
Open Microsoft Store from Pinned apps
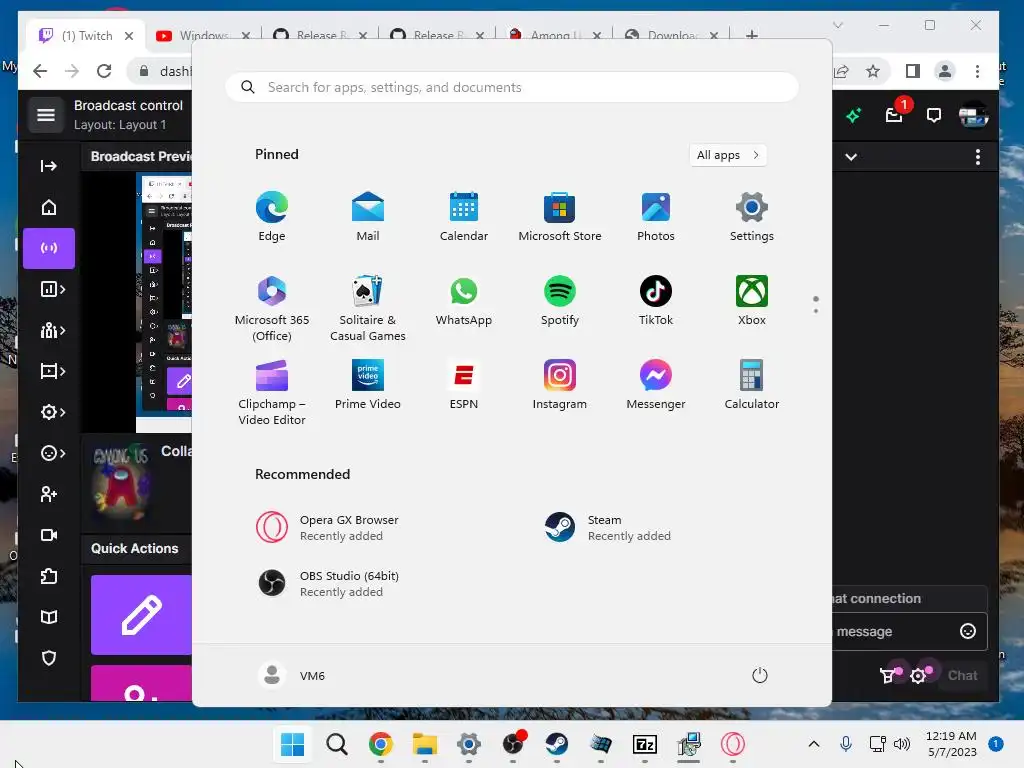(x=560, y=217)
